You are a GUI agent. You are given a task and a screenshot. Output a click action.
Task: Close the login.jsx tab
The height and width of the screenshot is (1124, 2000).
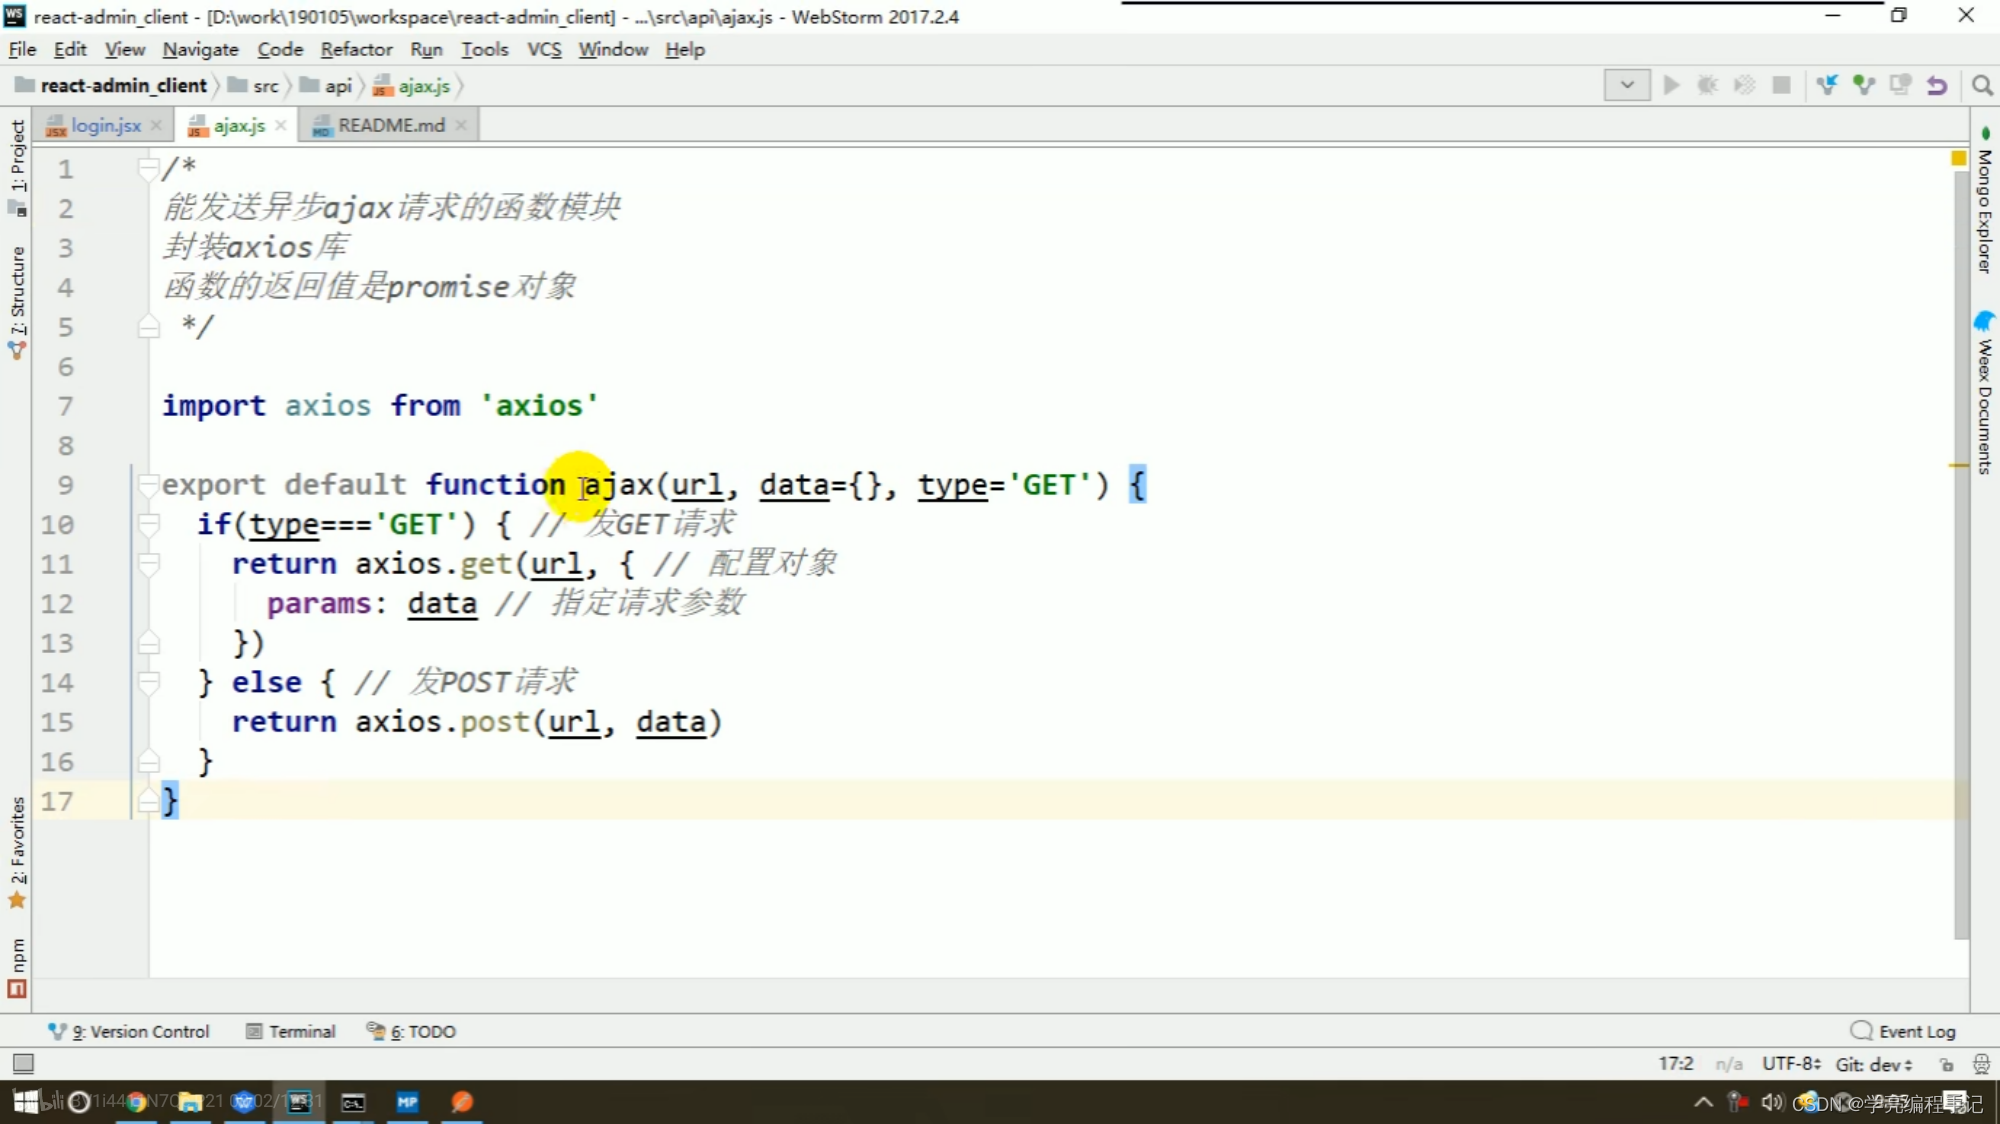(x=156, y=125)
